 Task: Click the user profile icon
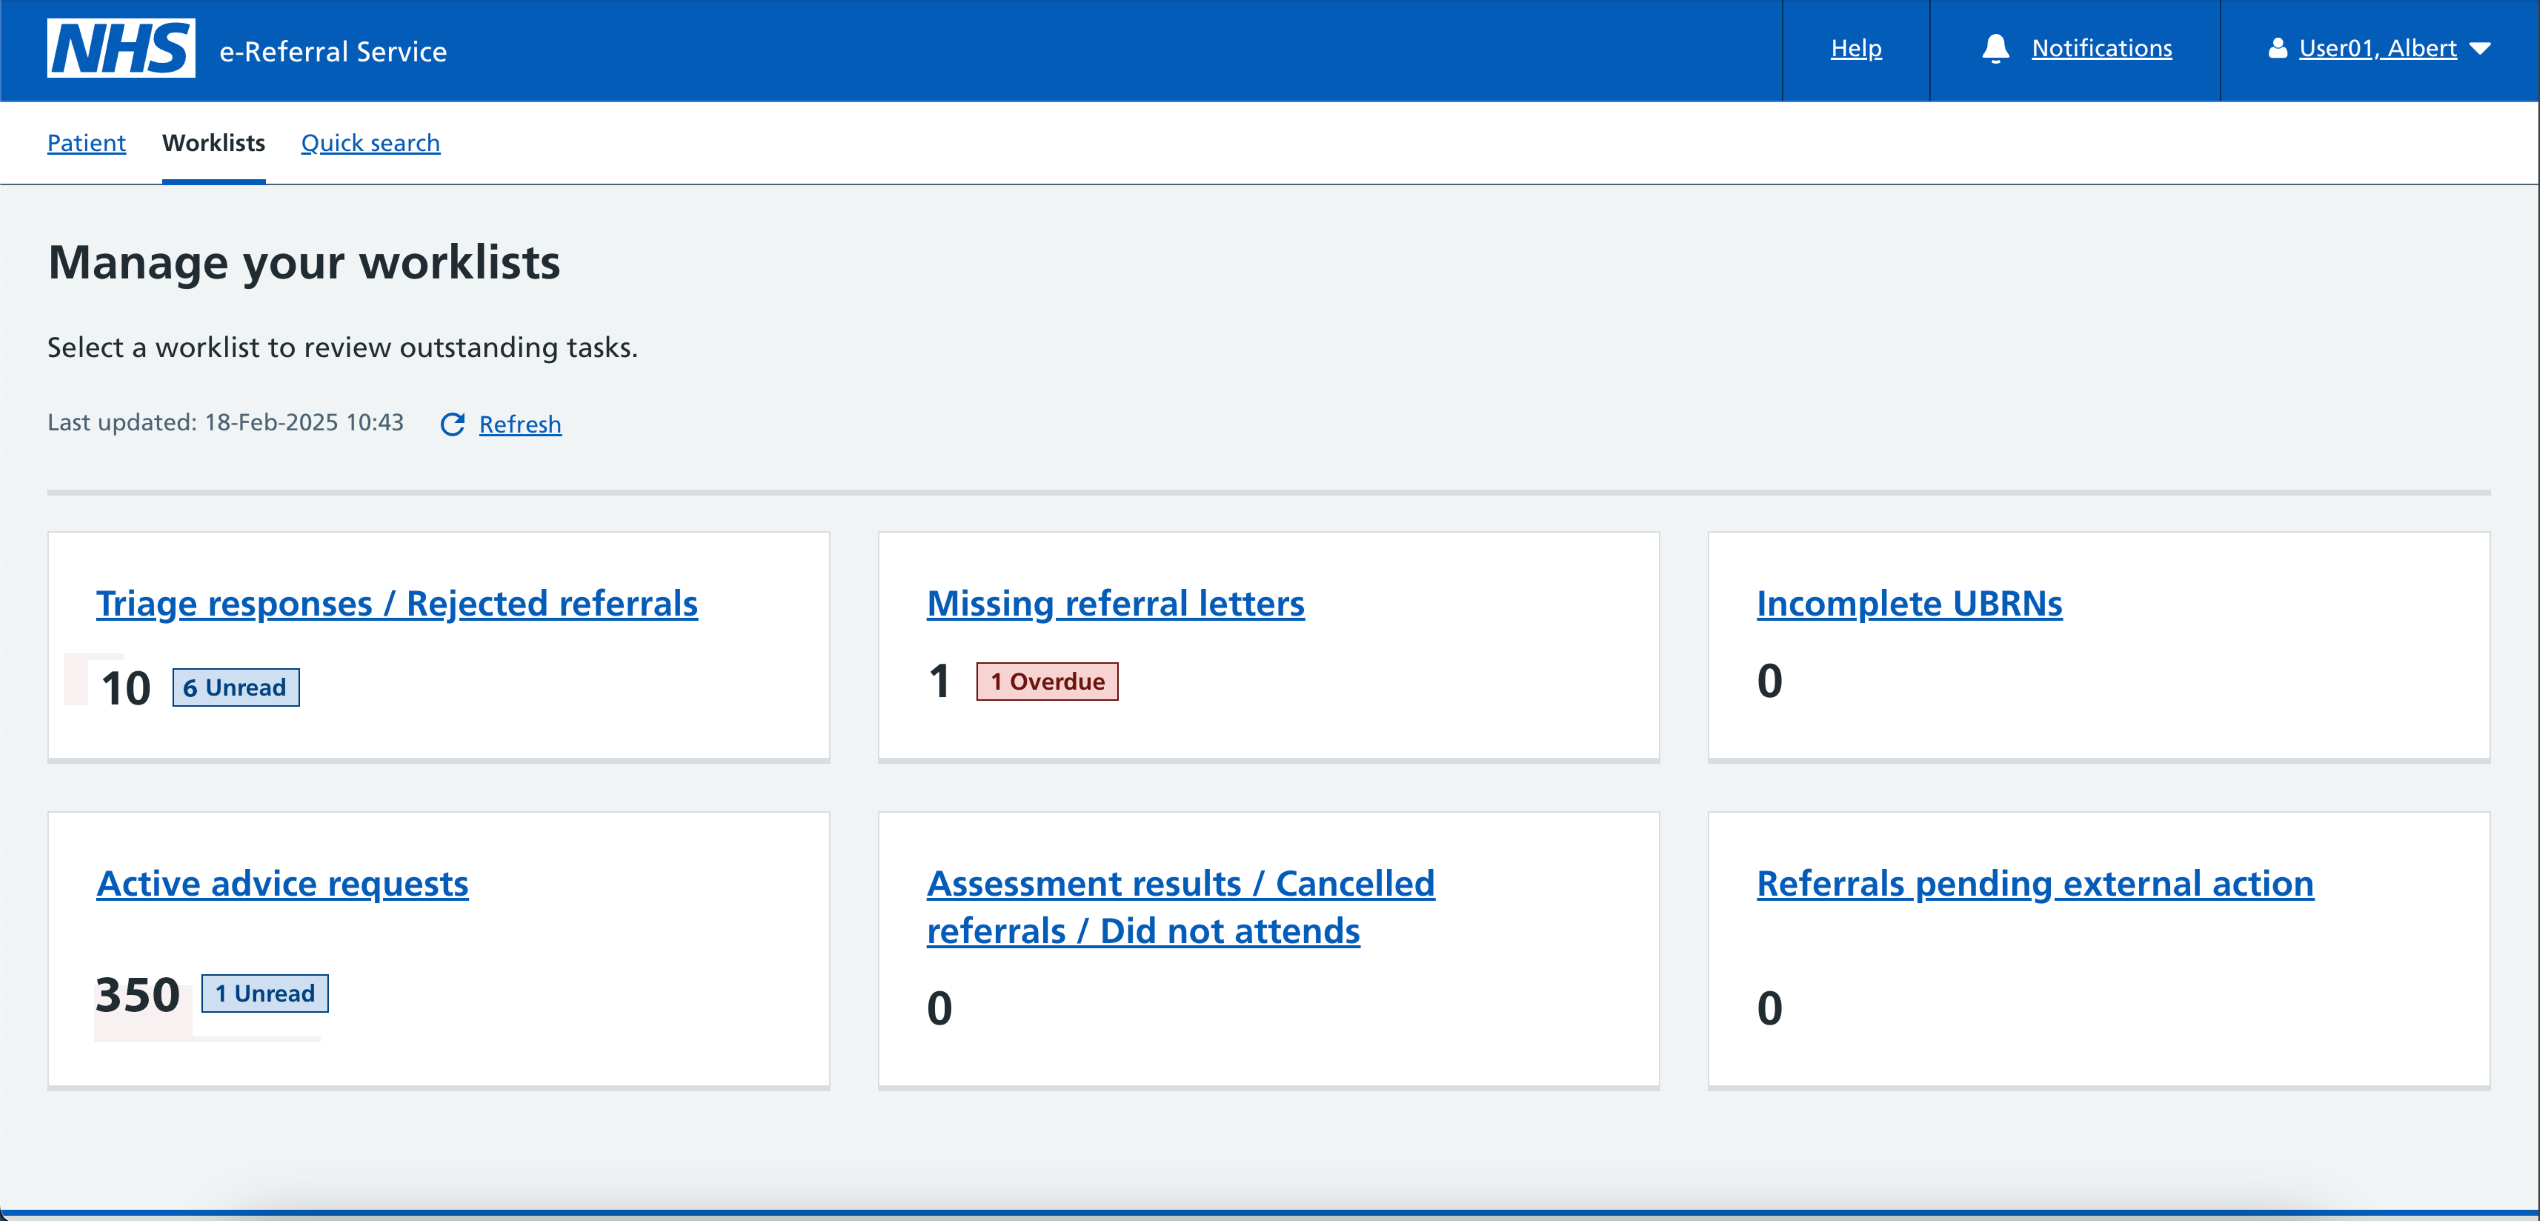coord(2277,48)
